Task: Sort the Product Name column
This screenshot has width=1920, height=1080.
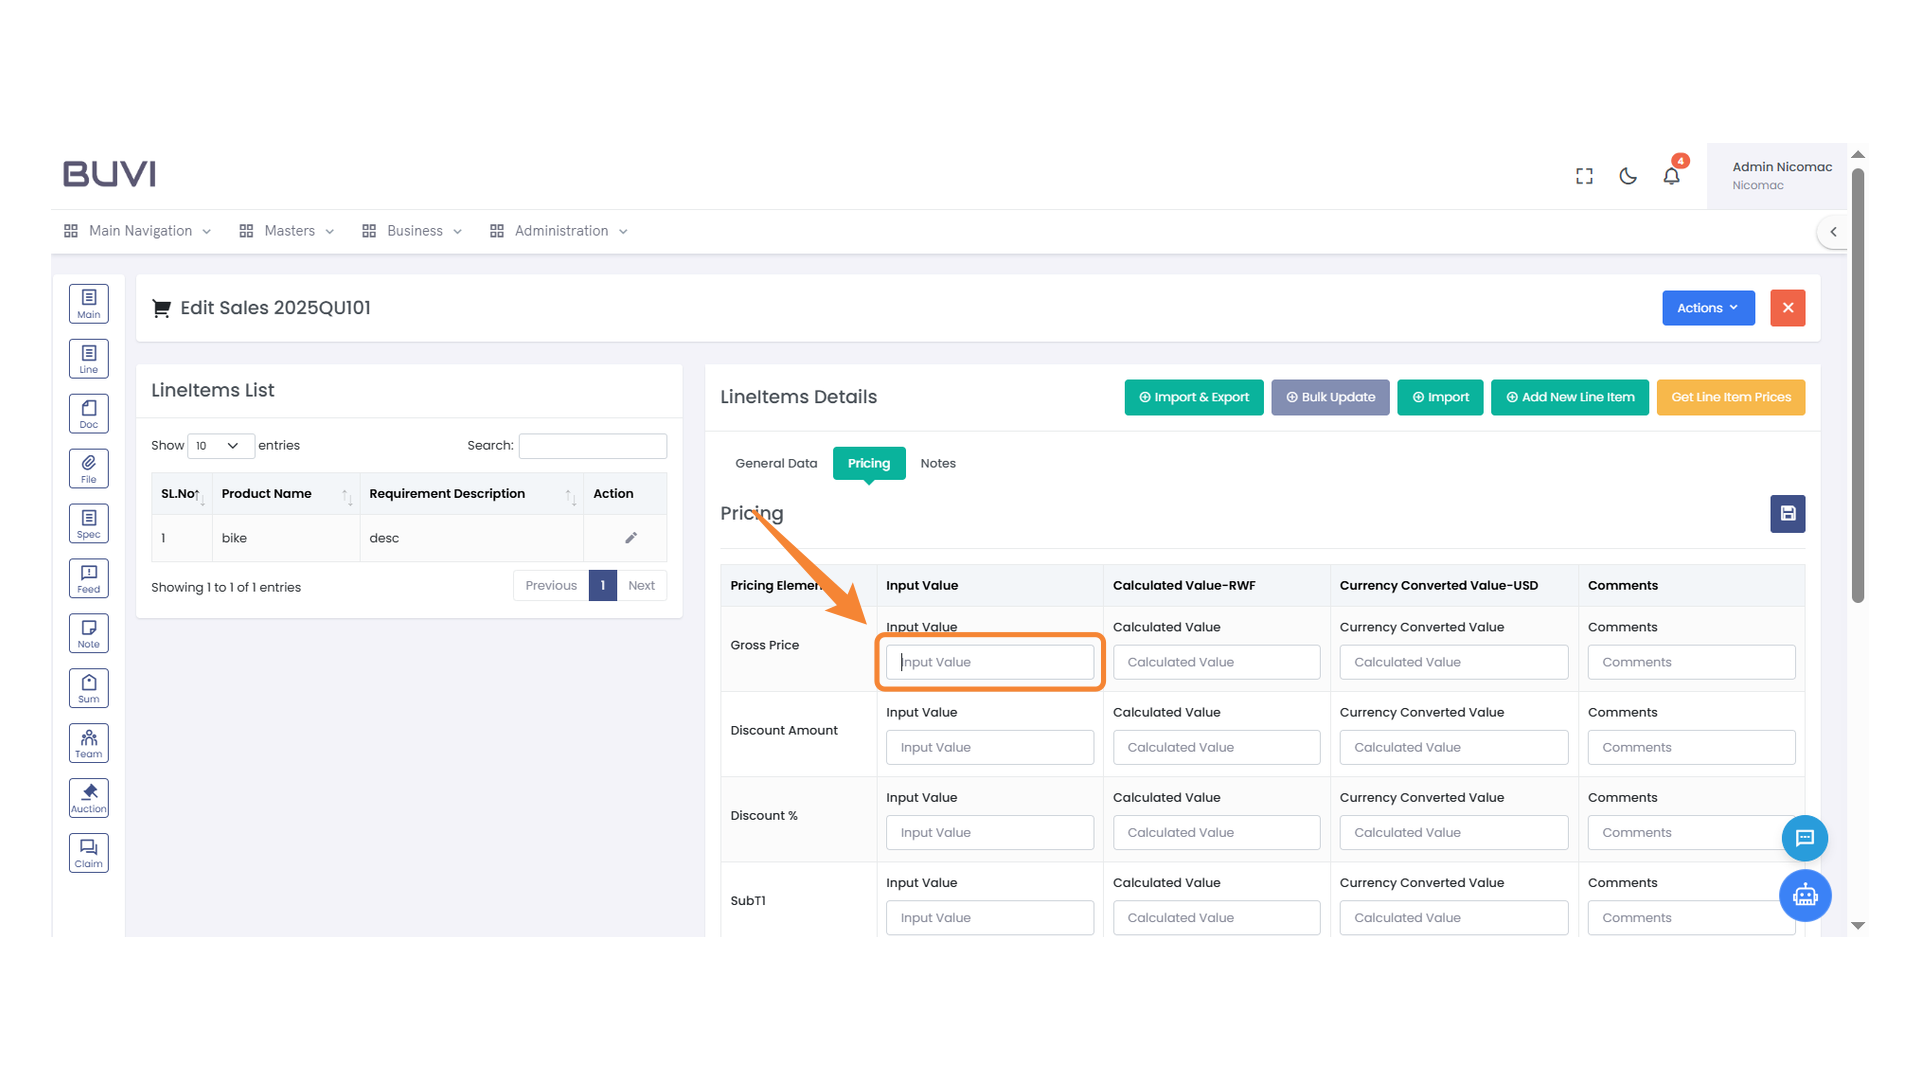Action: (265, 493)
